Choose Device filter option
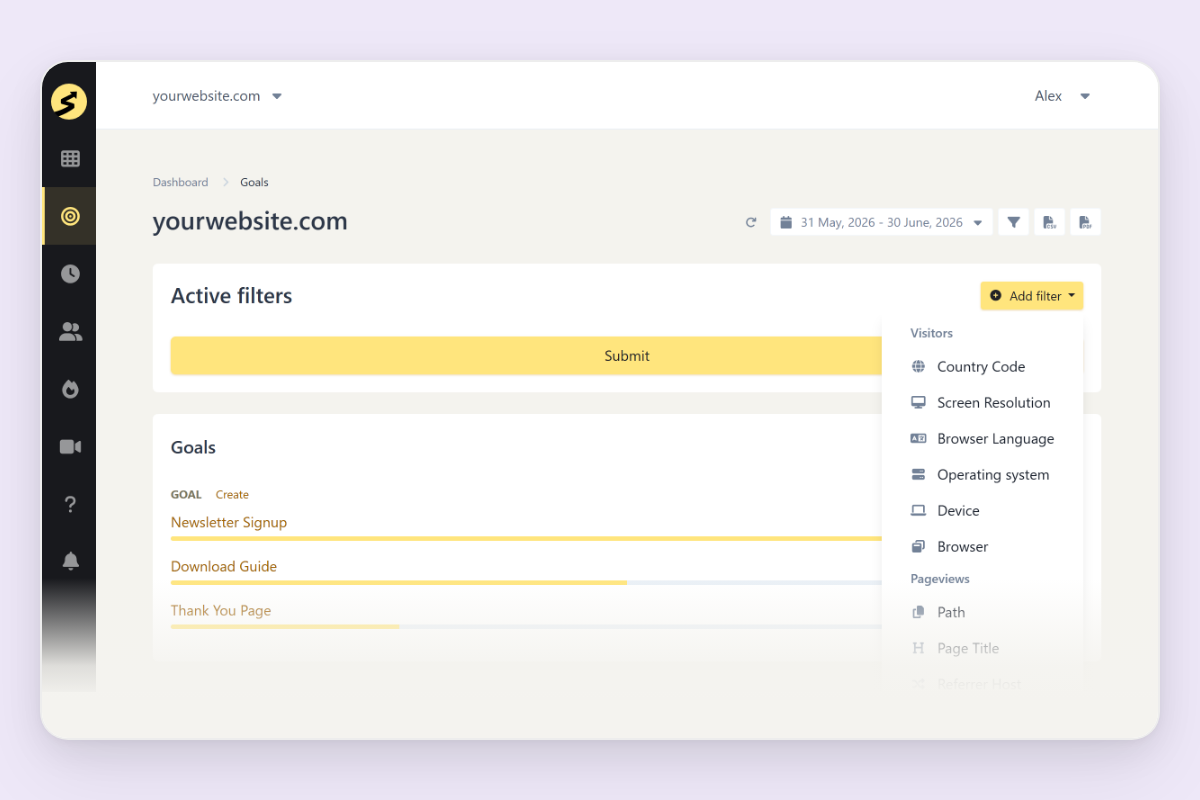Viewport: 1200px width, 800px height. click(x=981, y=511)
